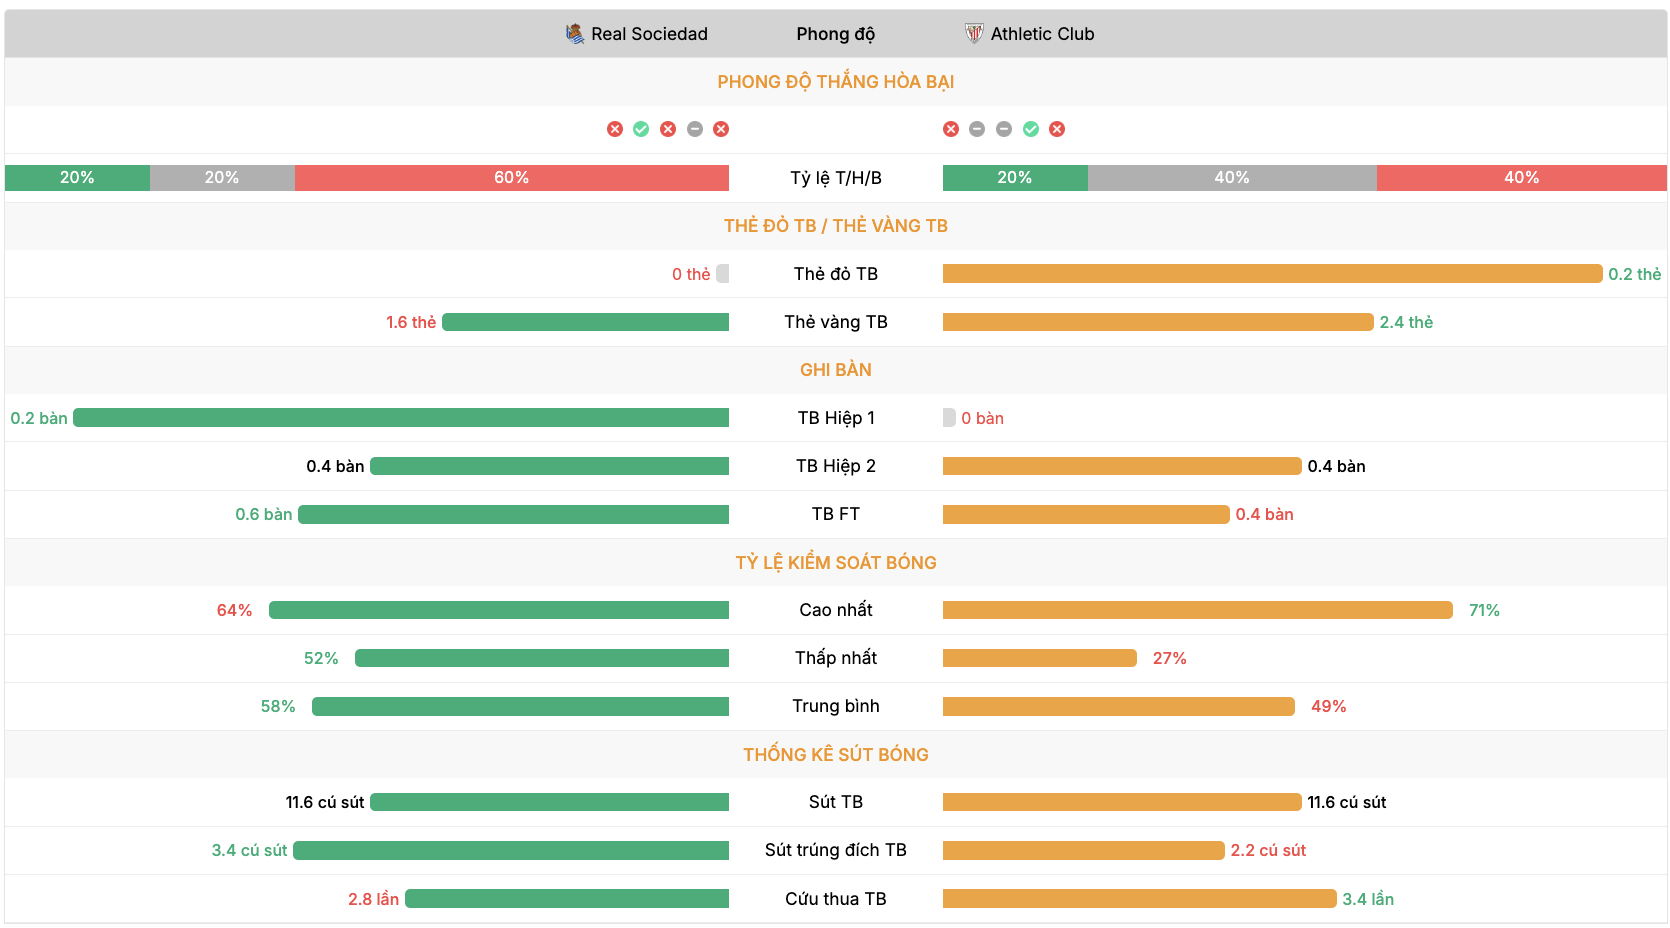Click Real Sociedad's green win form icon
Screen dimensions: 1670x928
point(641,129)
